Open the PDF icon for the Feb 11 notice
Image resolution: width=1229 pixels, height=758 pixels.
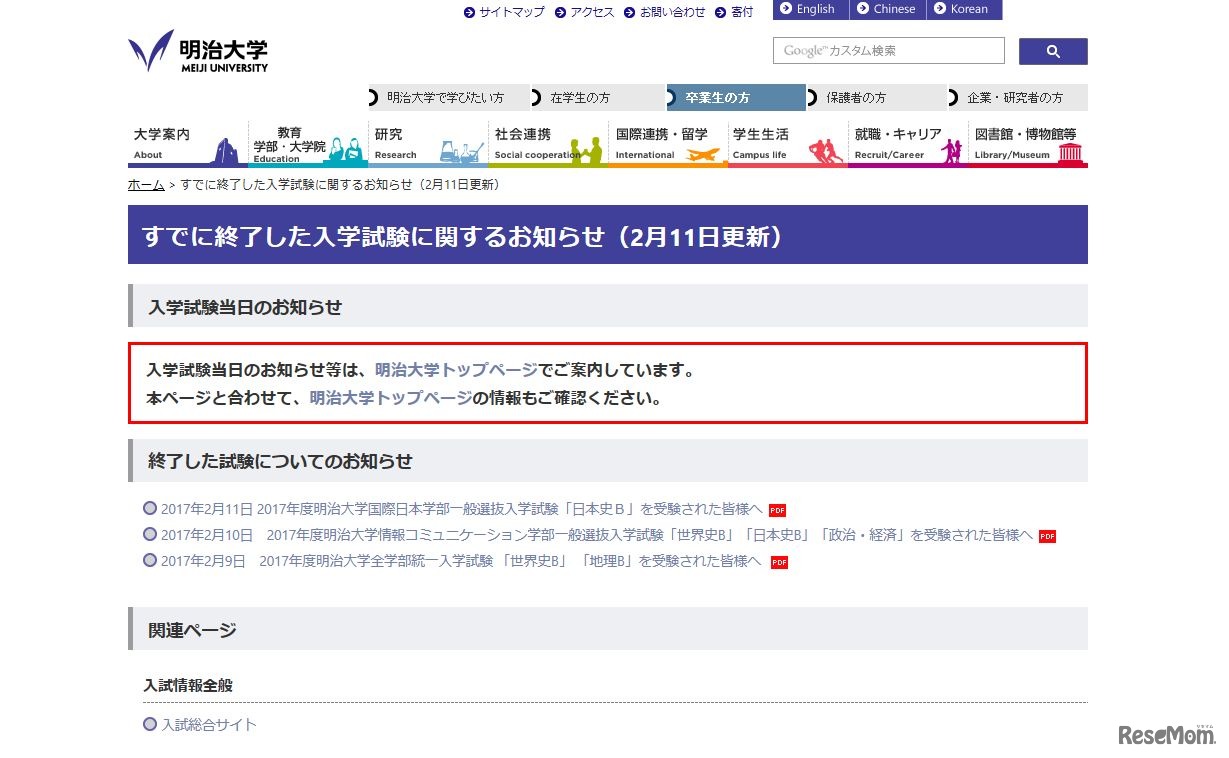click(x=777, y=510)
